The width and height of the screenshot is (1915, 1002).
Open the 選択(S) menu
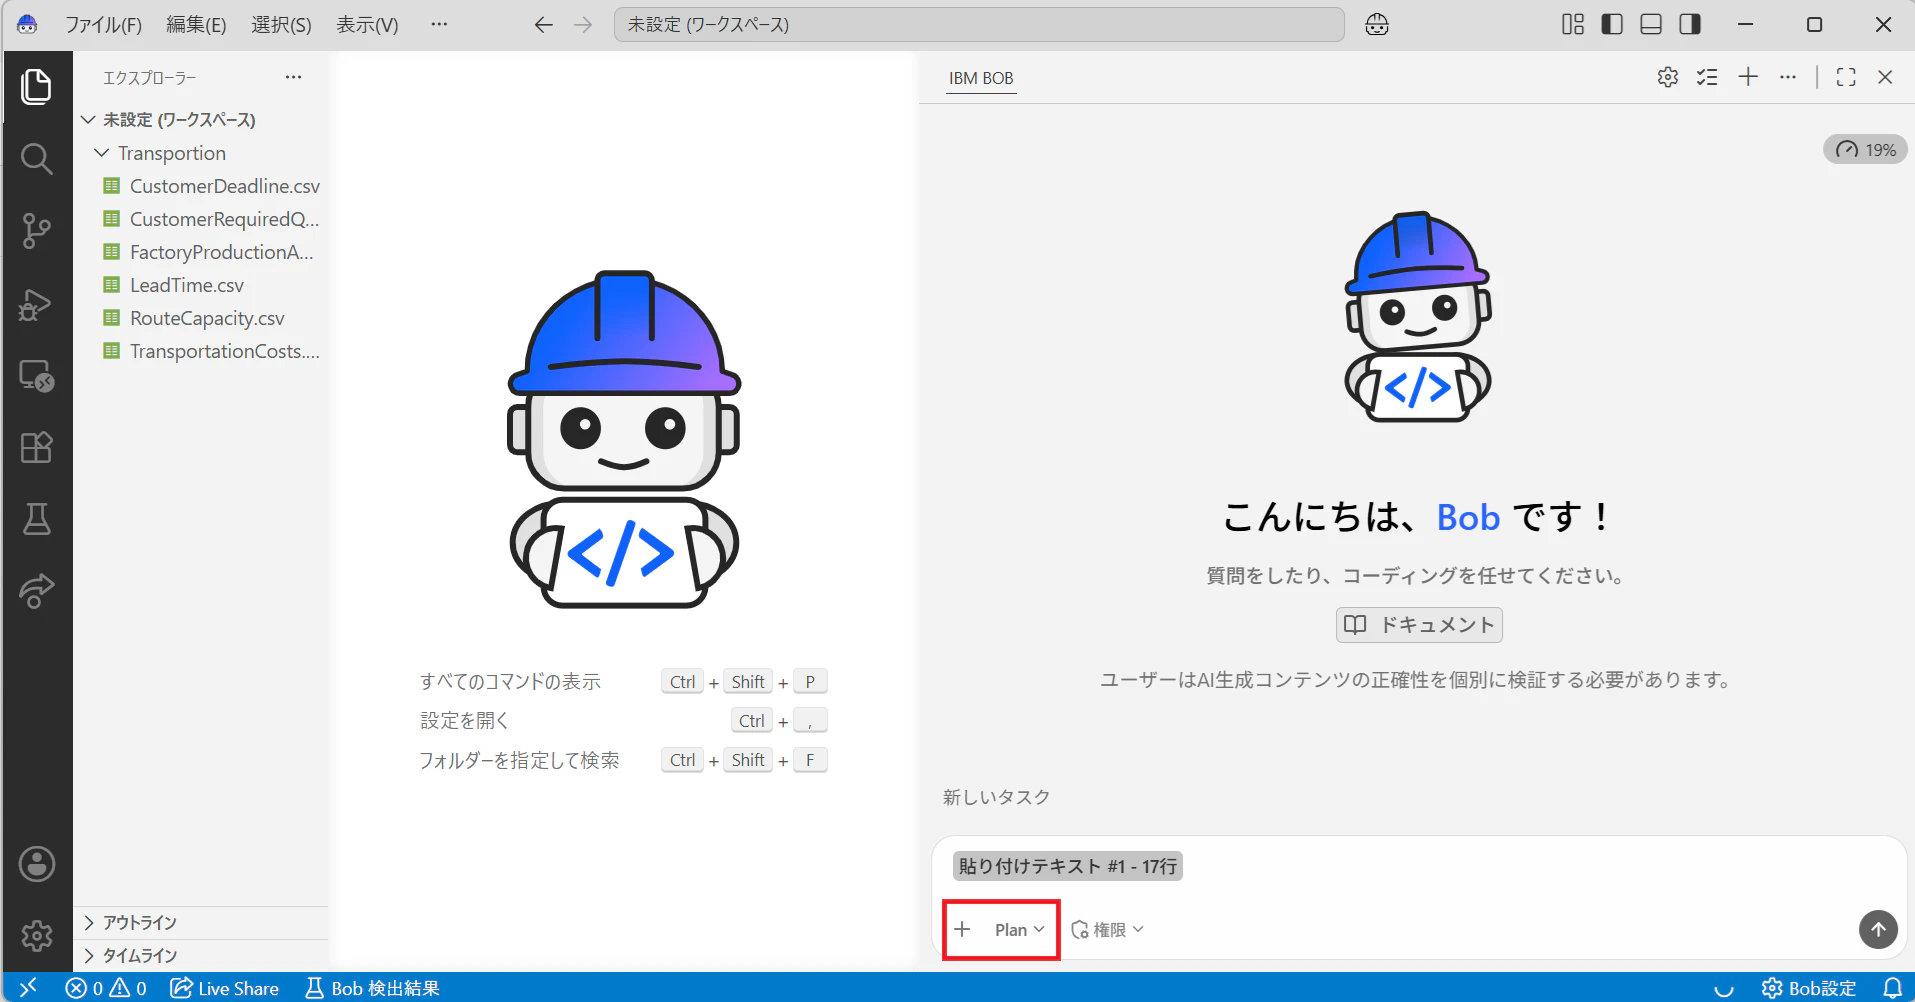[281, 24]
